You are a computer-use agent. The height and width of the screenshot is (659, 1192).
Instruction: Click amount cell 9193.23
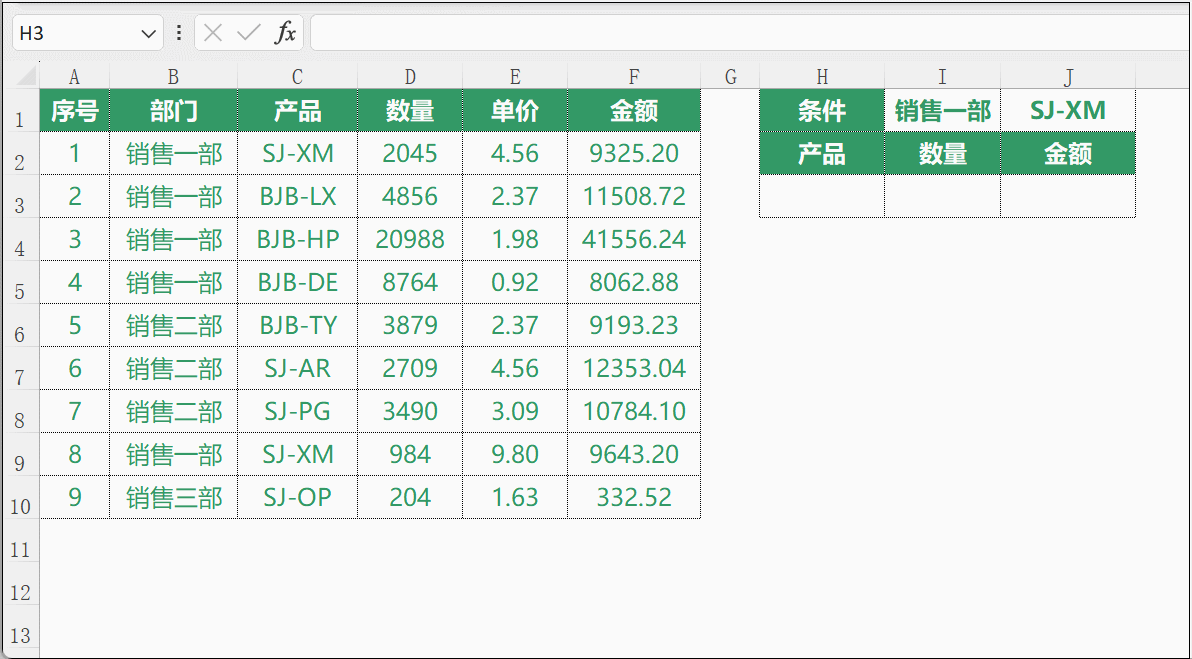pos(634,325)
